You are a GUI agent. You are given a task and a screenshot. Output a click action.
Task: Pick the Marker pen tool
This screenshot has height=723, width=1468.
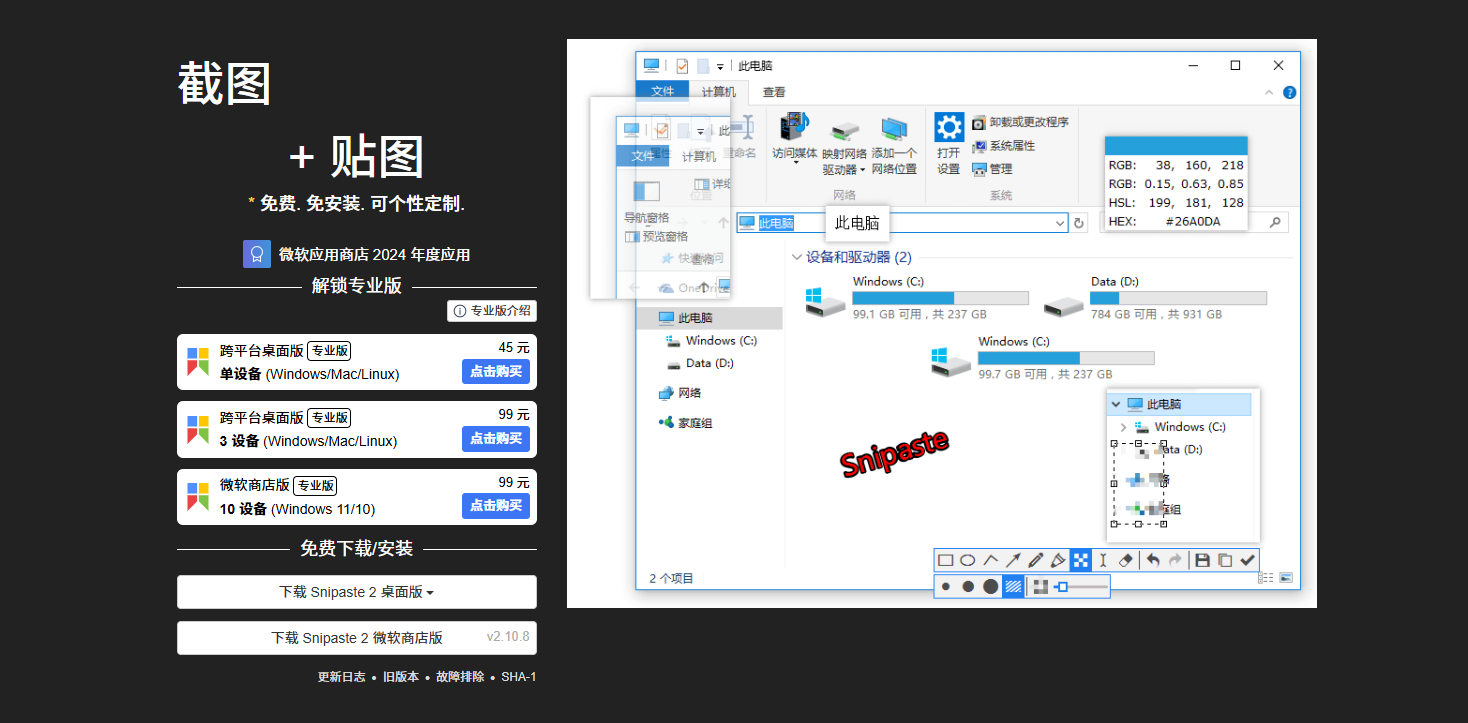[1058, 560]
